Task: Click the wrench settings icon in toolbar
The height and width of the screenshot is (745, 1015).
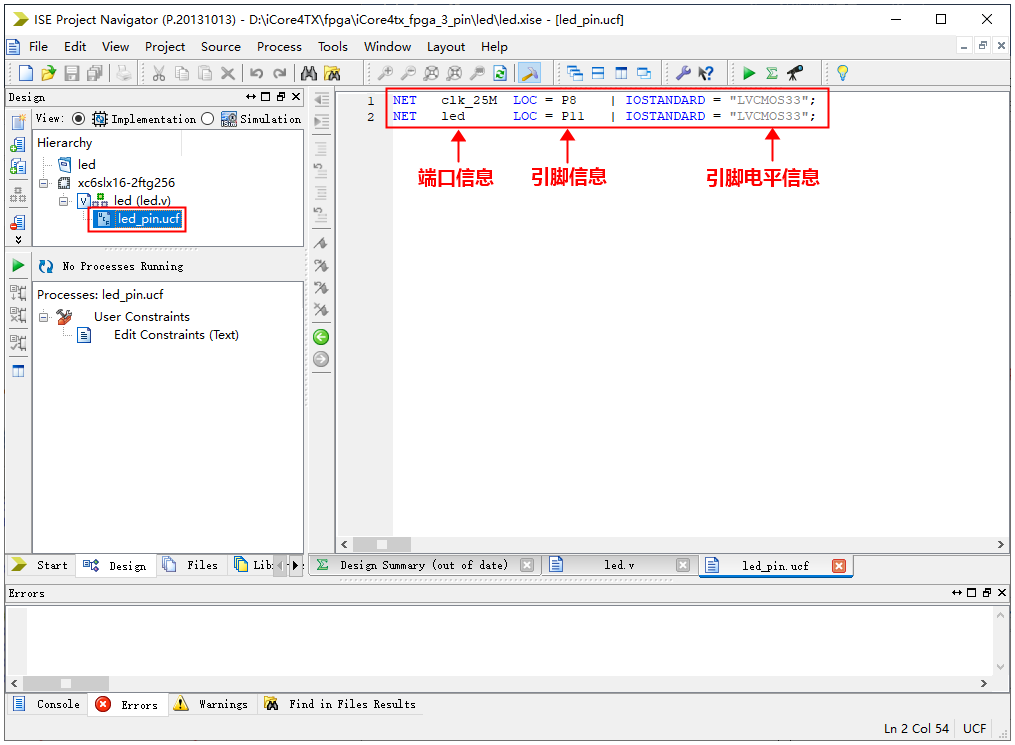Action: coord(684,73)
